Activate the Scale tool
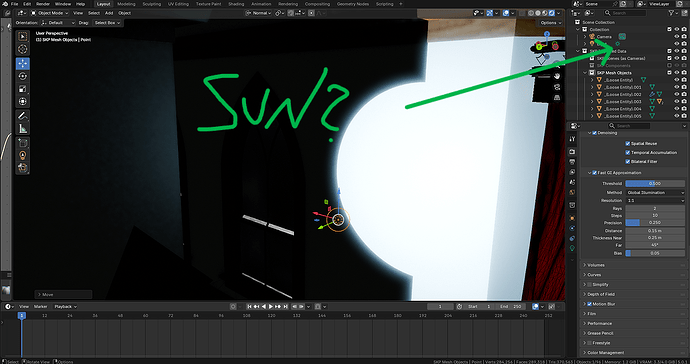This screenshot has width=690, height=364. (x=23, y=89)
